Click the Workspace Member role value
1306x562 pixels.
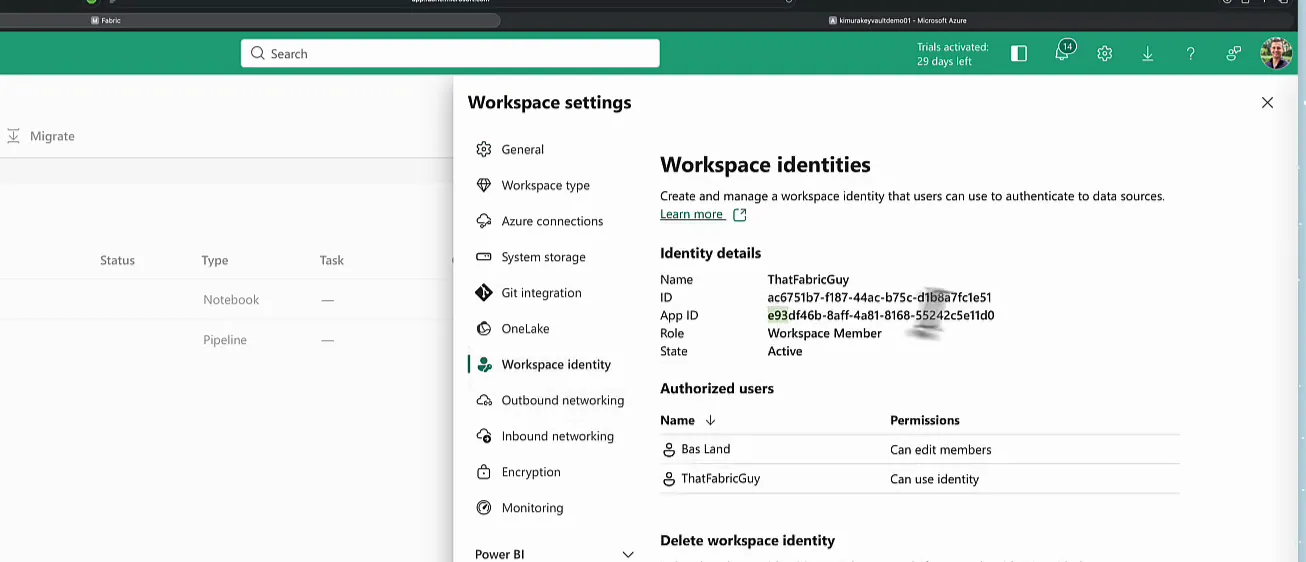tap(825, 333)
